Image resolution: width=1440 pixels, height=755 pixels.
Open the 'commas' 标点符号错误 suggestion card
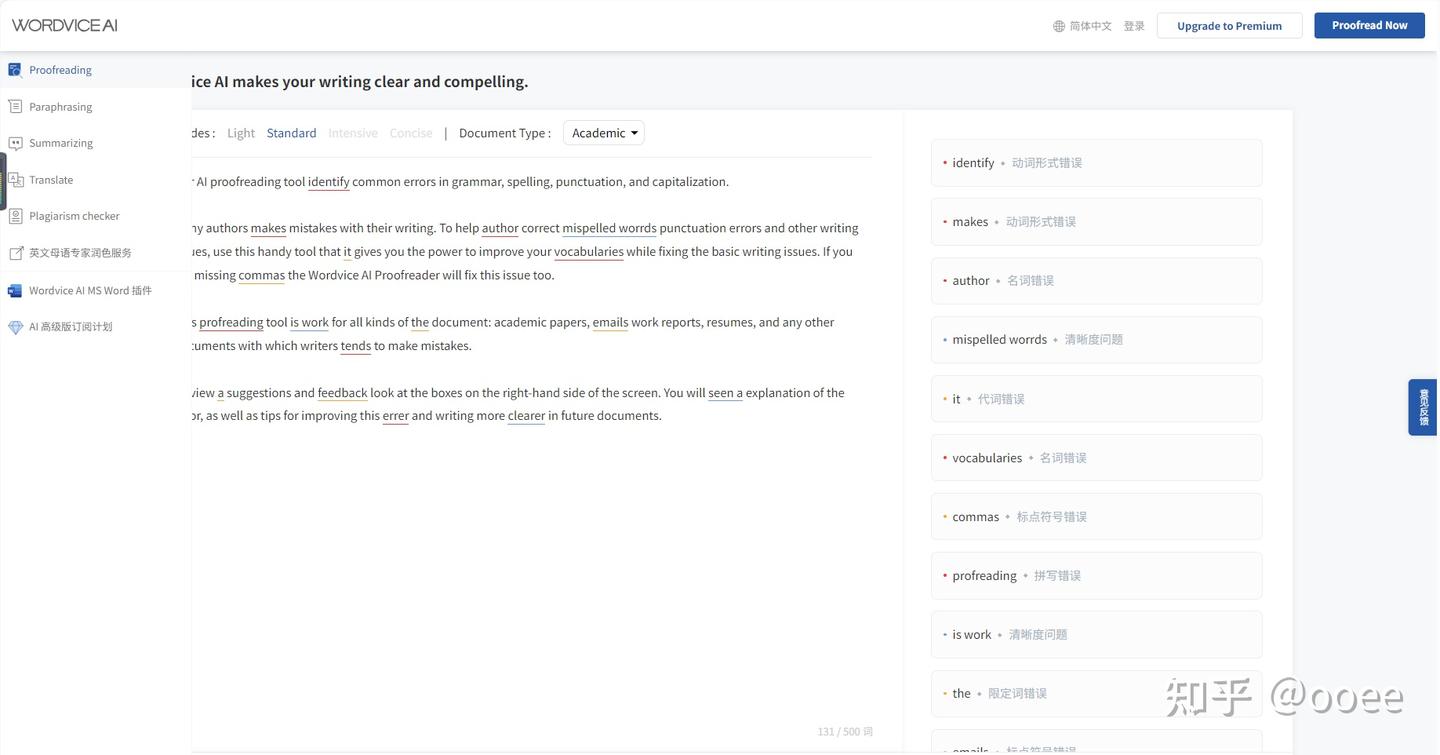coord(1096,517)
